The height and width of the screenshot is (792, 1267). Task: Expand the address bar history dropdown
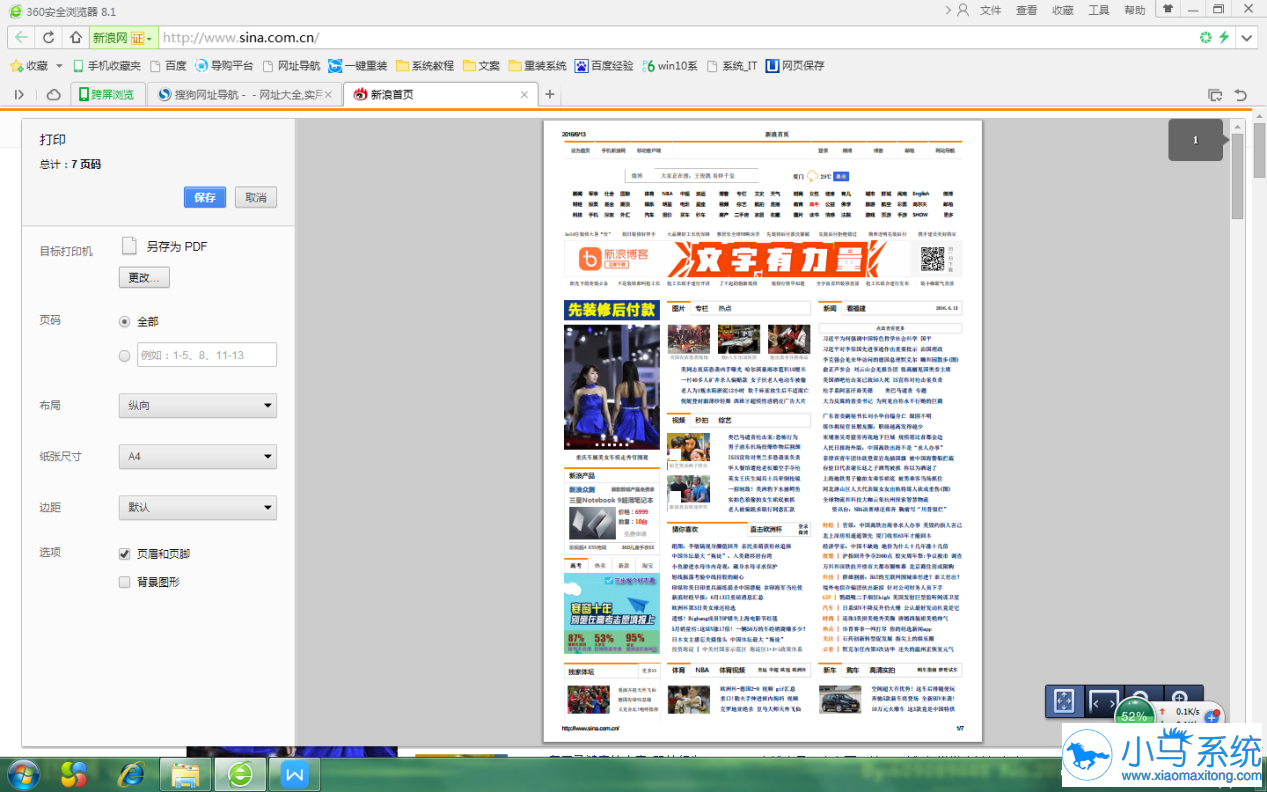click(1246, 38)
